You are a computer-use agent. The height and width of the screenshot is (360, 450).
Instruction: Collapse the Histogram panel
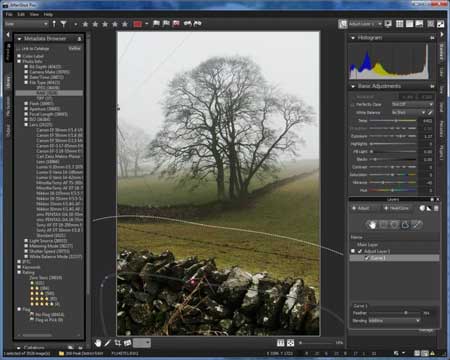point(353,38)
